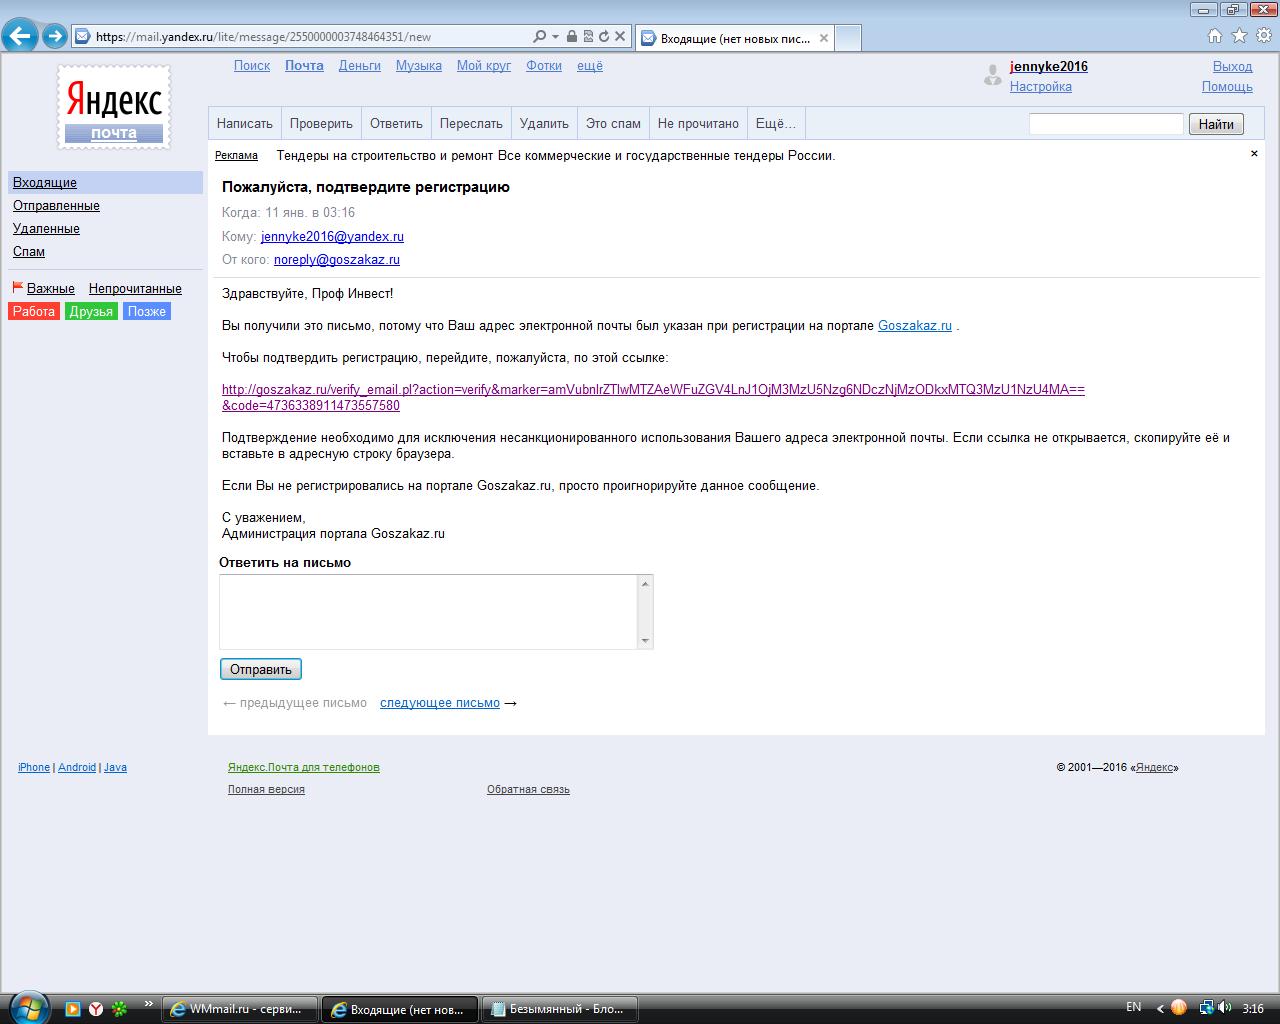Screen dimensions: 1280x1024
Task: Stop loading with the address bar X icon
Action: 620,37
